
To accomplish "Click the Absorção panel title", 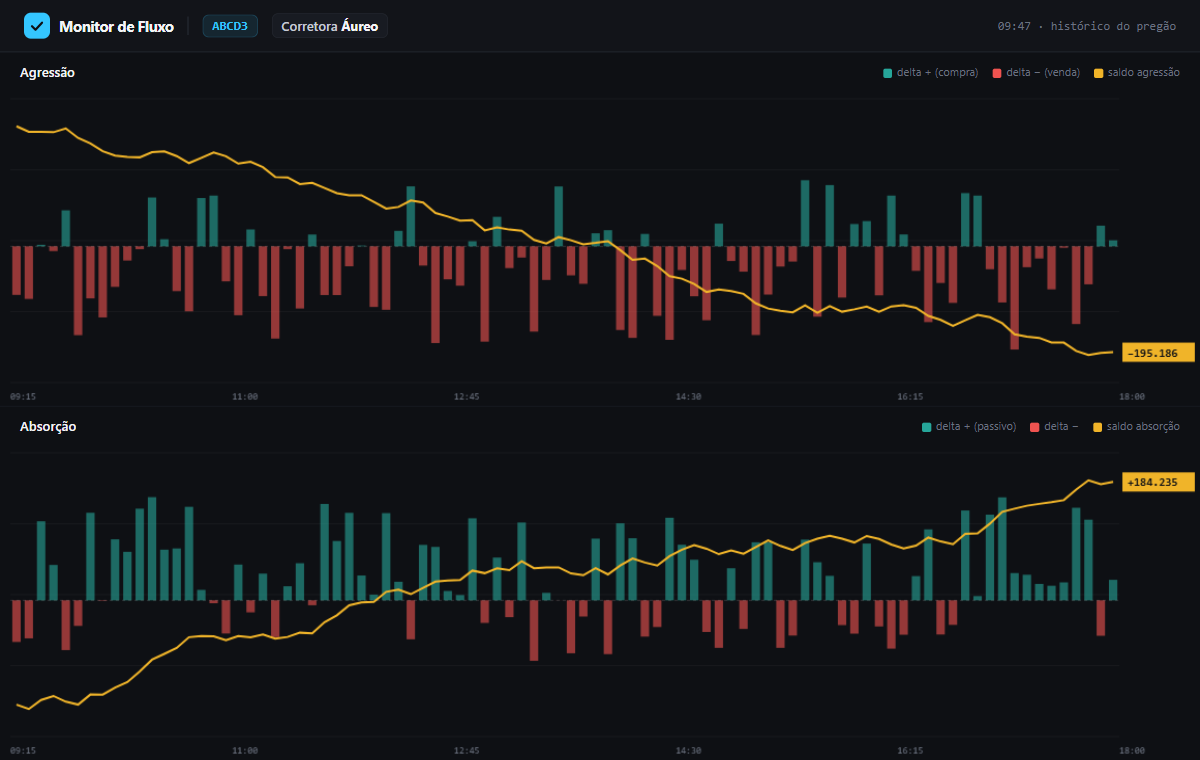I will point(48,426).
